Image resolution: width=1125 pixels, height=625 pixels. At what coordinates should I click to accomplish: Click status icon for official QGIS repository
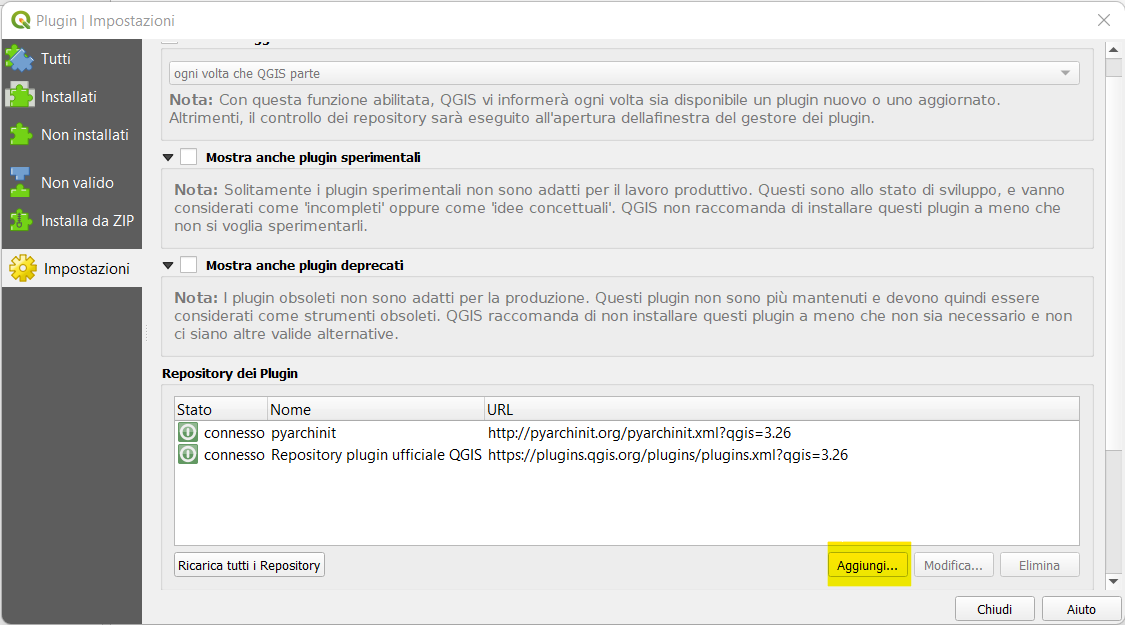coord(188,454)
